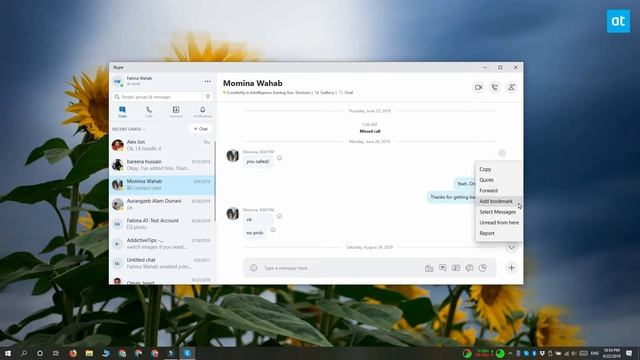
Task: Open Gallery link under Momina Wahab header
Action: click(x=324, y=93)
